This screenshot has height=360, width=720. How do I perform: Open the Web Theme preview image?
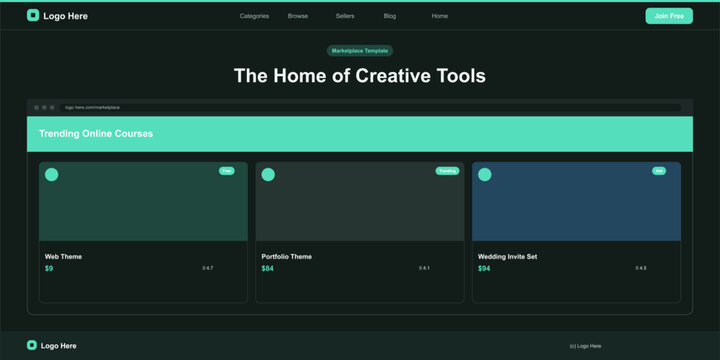point(143,201)
